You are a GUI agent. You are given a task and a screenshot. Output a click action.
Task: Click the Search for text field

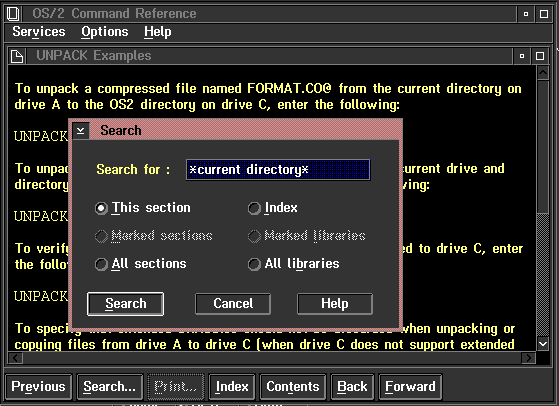click(278, 170)
